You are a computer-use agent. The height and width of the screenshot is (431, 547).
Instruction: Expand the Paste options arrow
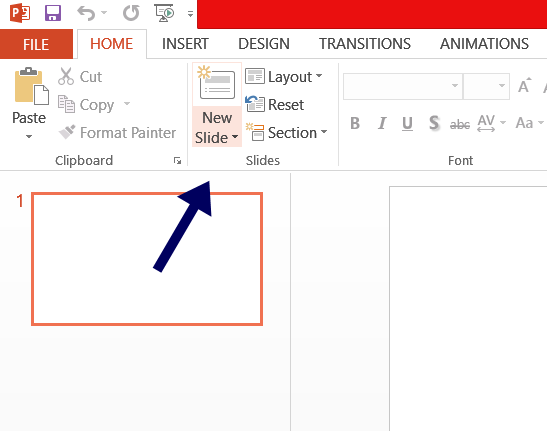click(29, 136)
